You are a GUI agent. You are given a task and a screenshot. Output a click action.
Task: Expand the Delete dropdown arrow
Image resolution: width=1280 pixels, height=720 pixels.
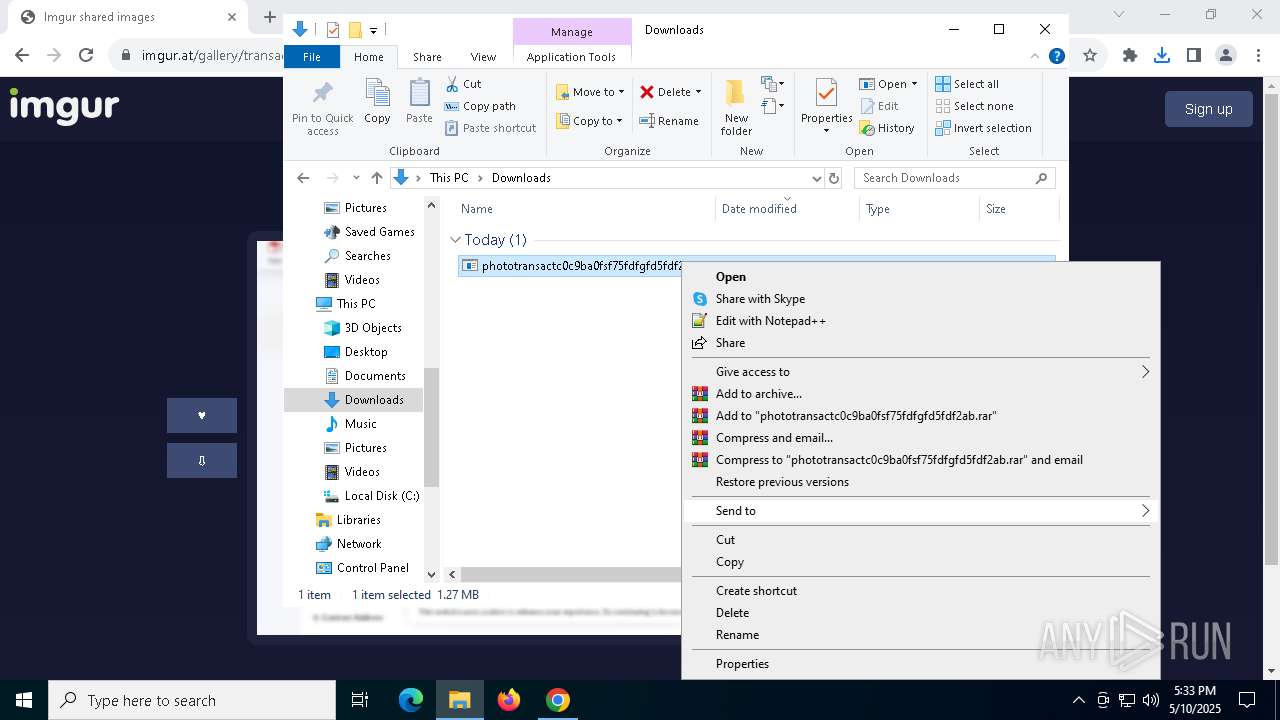(698, 92)
